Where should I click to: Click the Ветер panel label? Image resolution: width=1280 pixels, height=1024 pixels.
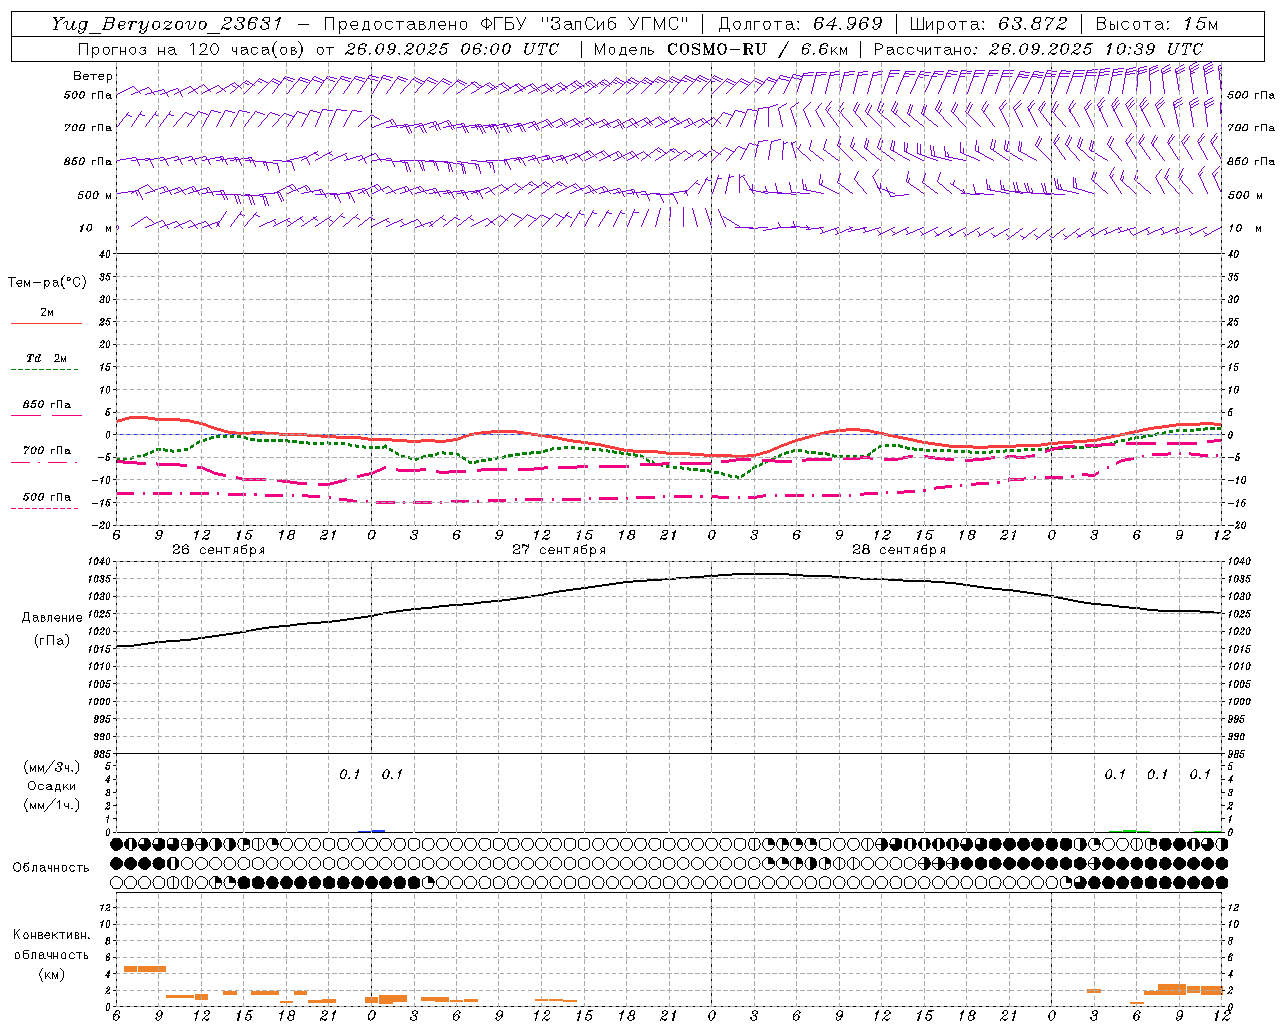point(93,76)
